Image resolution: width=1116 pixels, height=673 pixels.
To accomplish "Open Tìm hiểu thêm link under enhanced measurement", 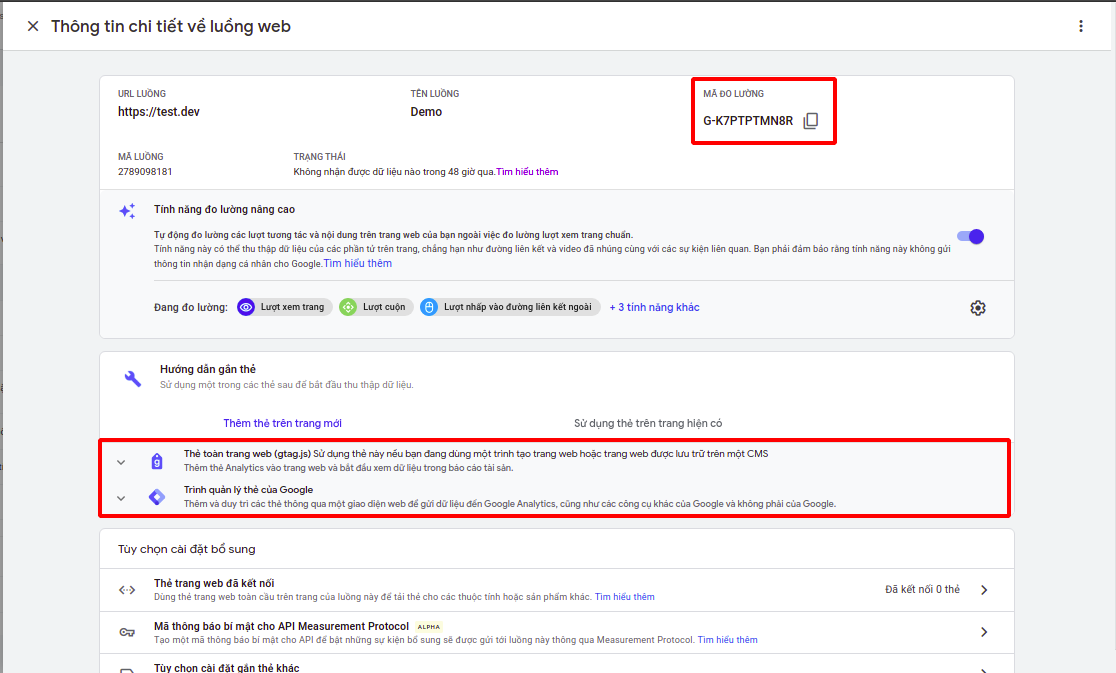I will pyautogui.click(x=358, y=263).
